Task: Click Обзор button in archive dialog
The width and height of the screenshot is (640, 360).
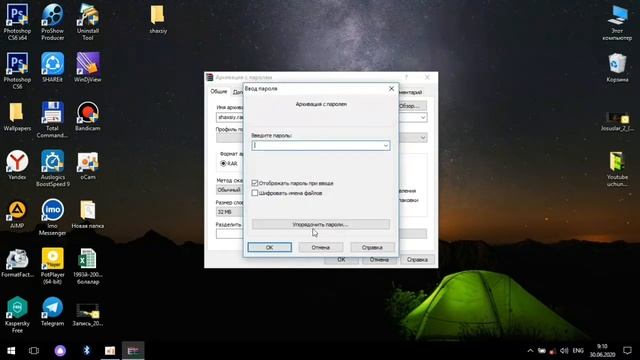Action: (412, 106)
